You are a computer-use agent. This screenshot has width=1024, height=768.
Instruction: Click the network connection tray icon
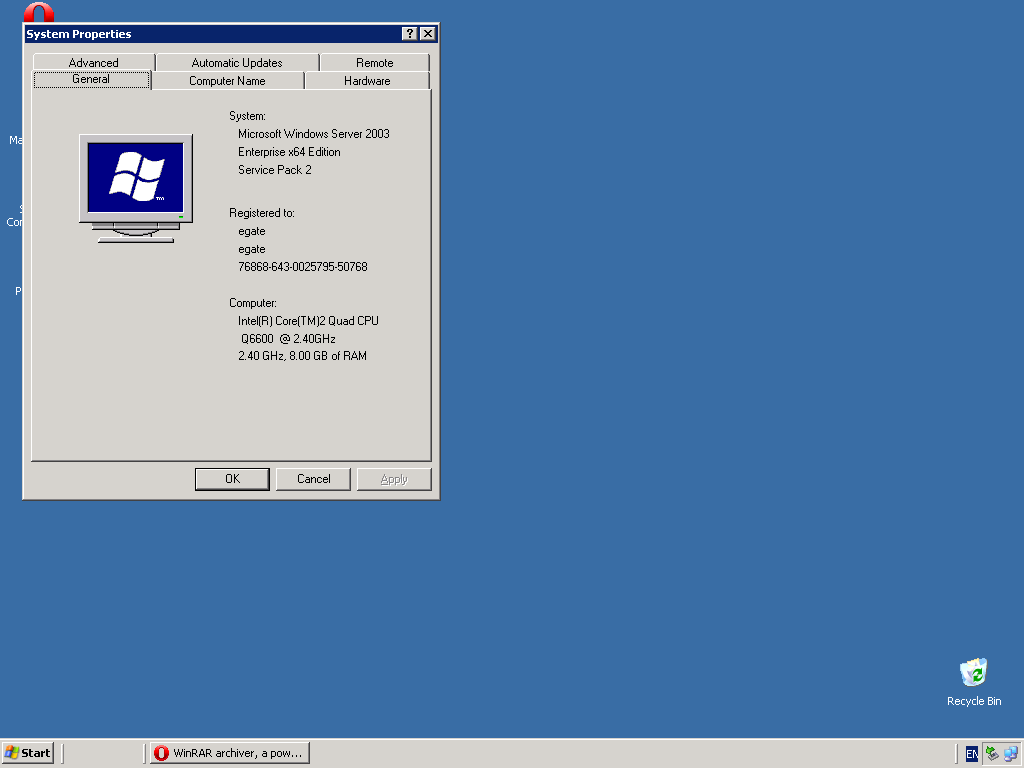click(x=1011, y=754)
